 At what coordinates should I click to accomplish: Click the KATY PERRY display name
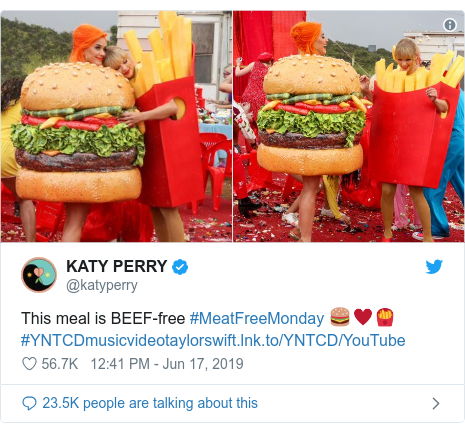point(117,266)
